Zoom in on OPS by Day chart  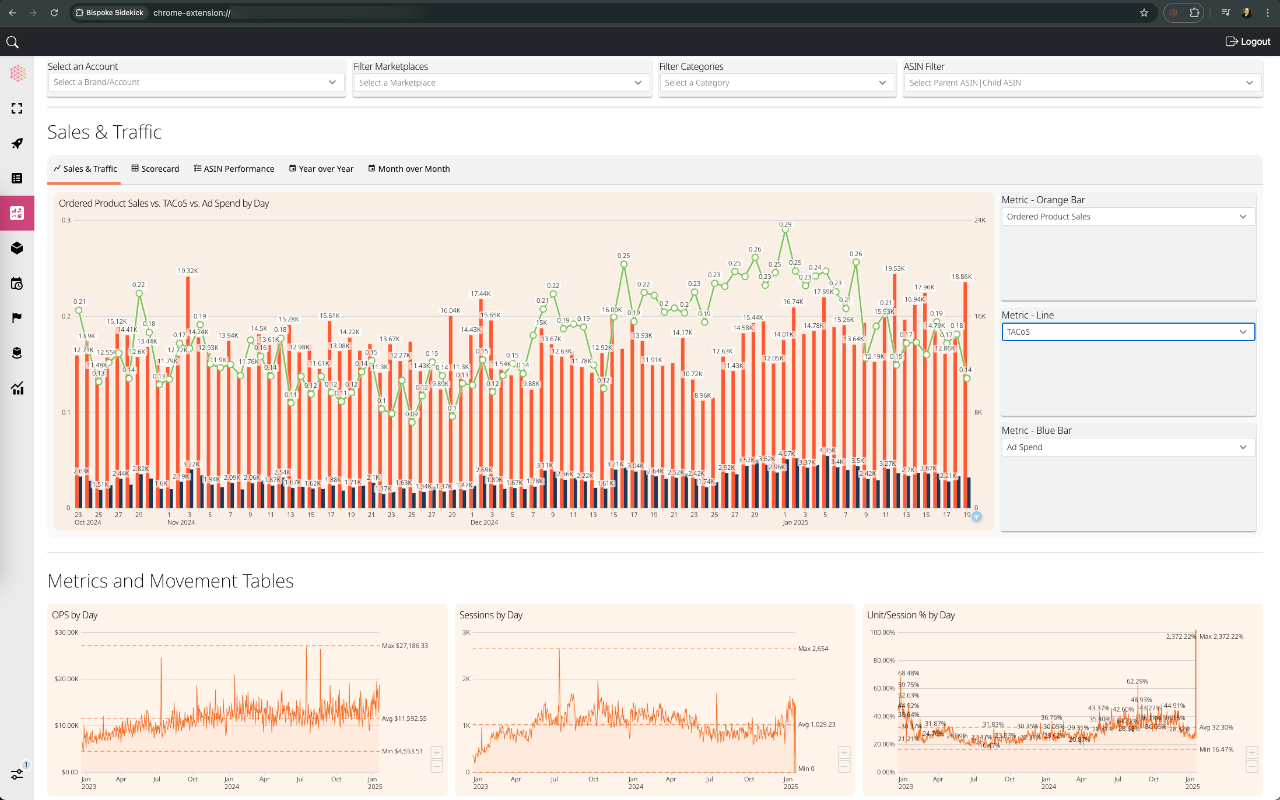click(x=437, y=752)
